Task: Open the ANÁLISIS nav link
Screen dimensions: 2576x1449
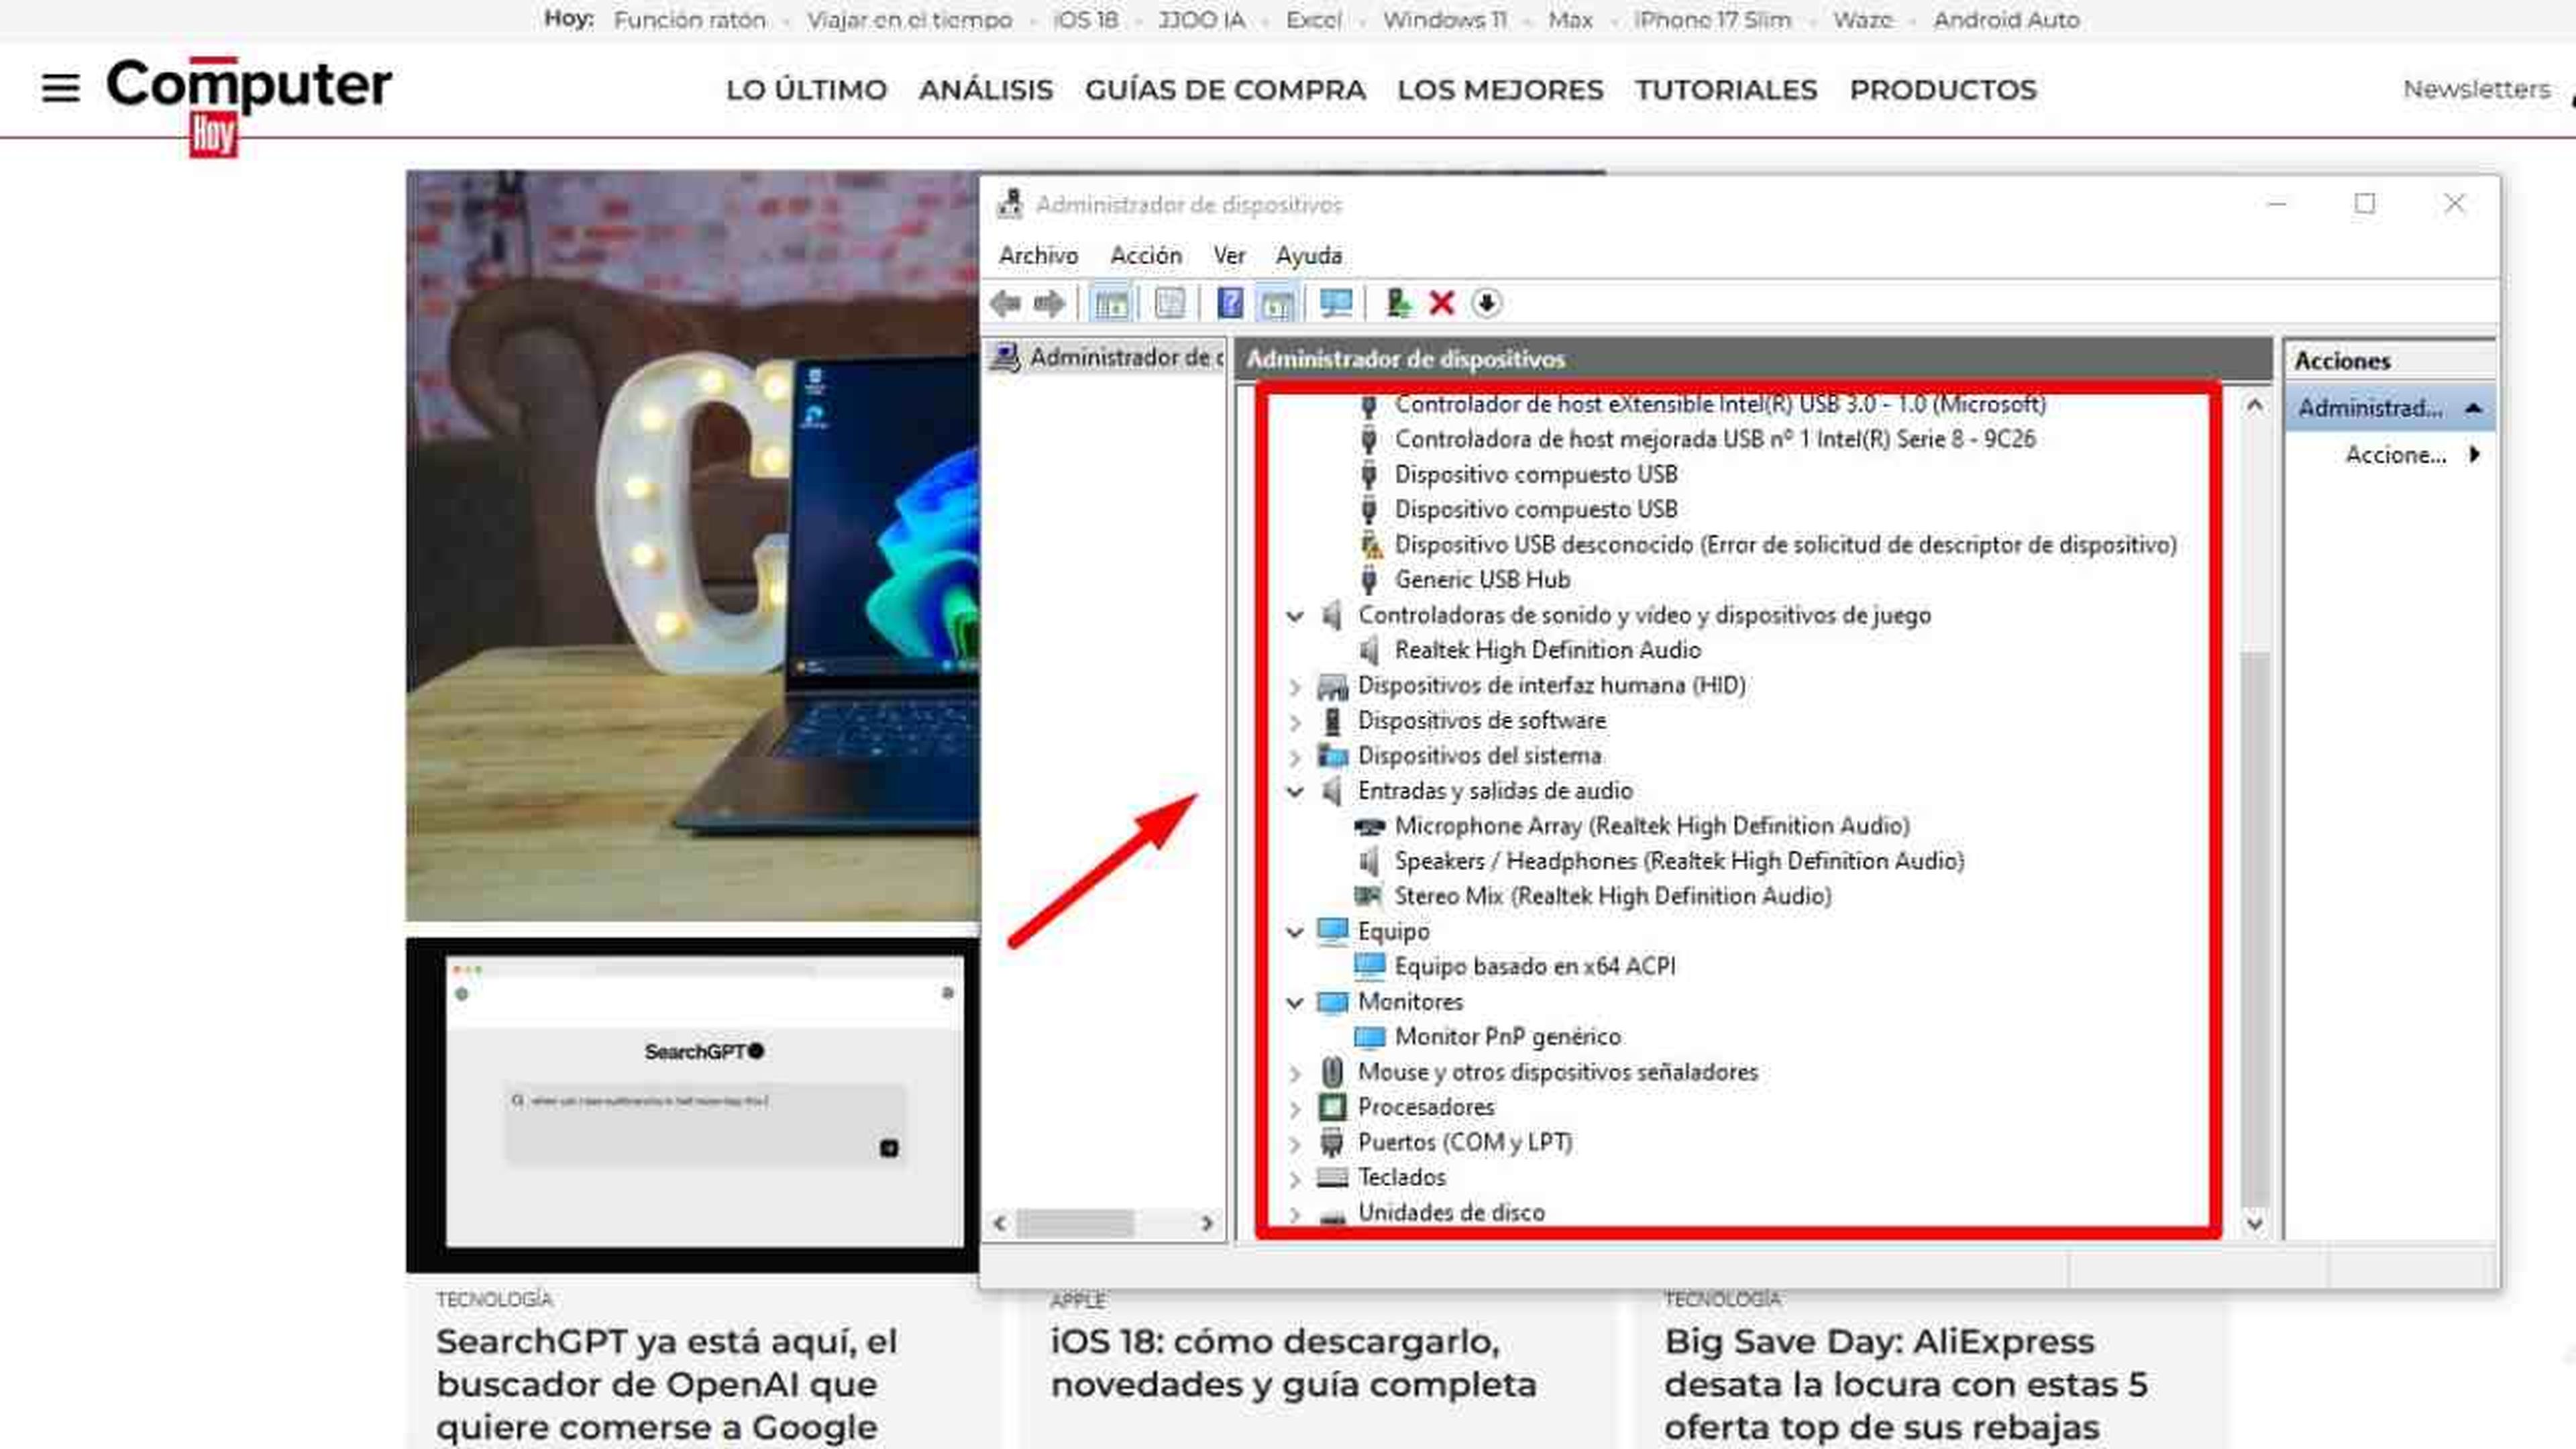Action: pos(986,90)
